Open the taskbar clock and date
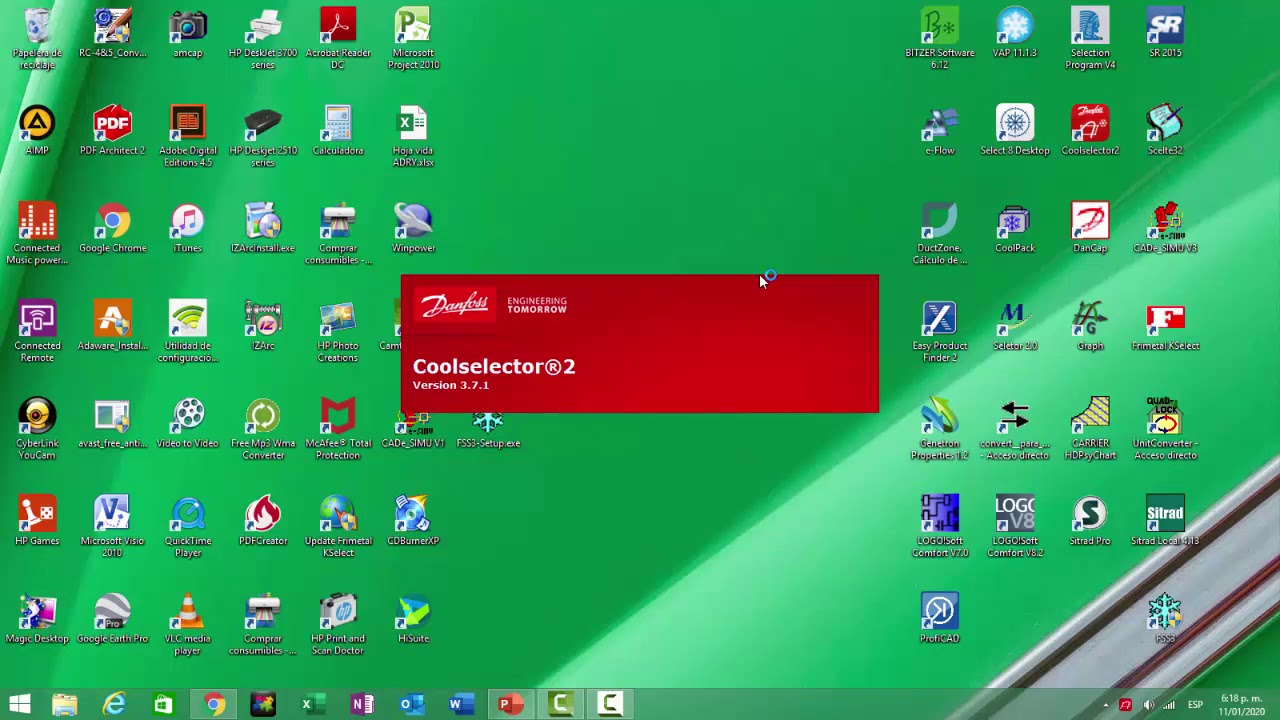This screenshot has height=720, width=1280. pos(1241,705)
